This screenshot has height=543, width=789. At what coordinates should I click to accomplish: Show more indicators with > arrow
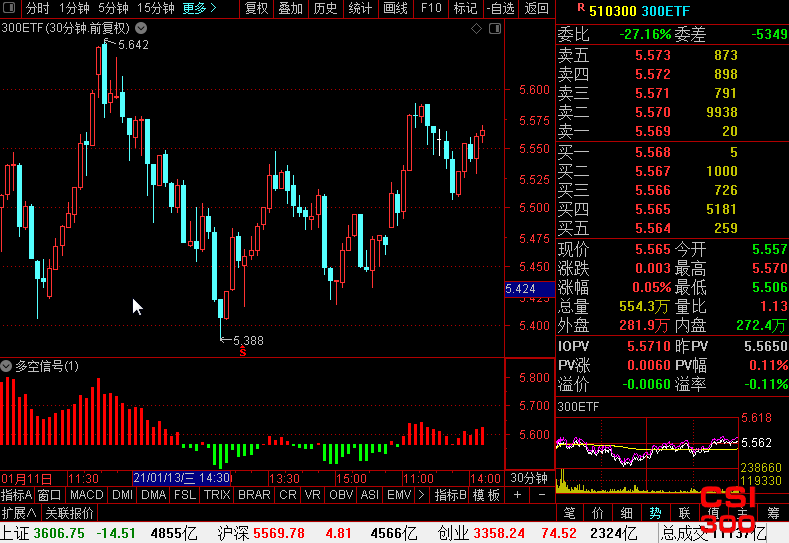point(421,495)
